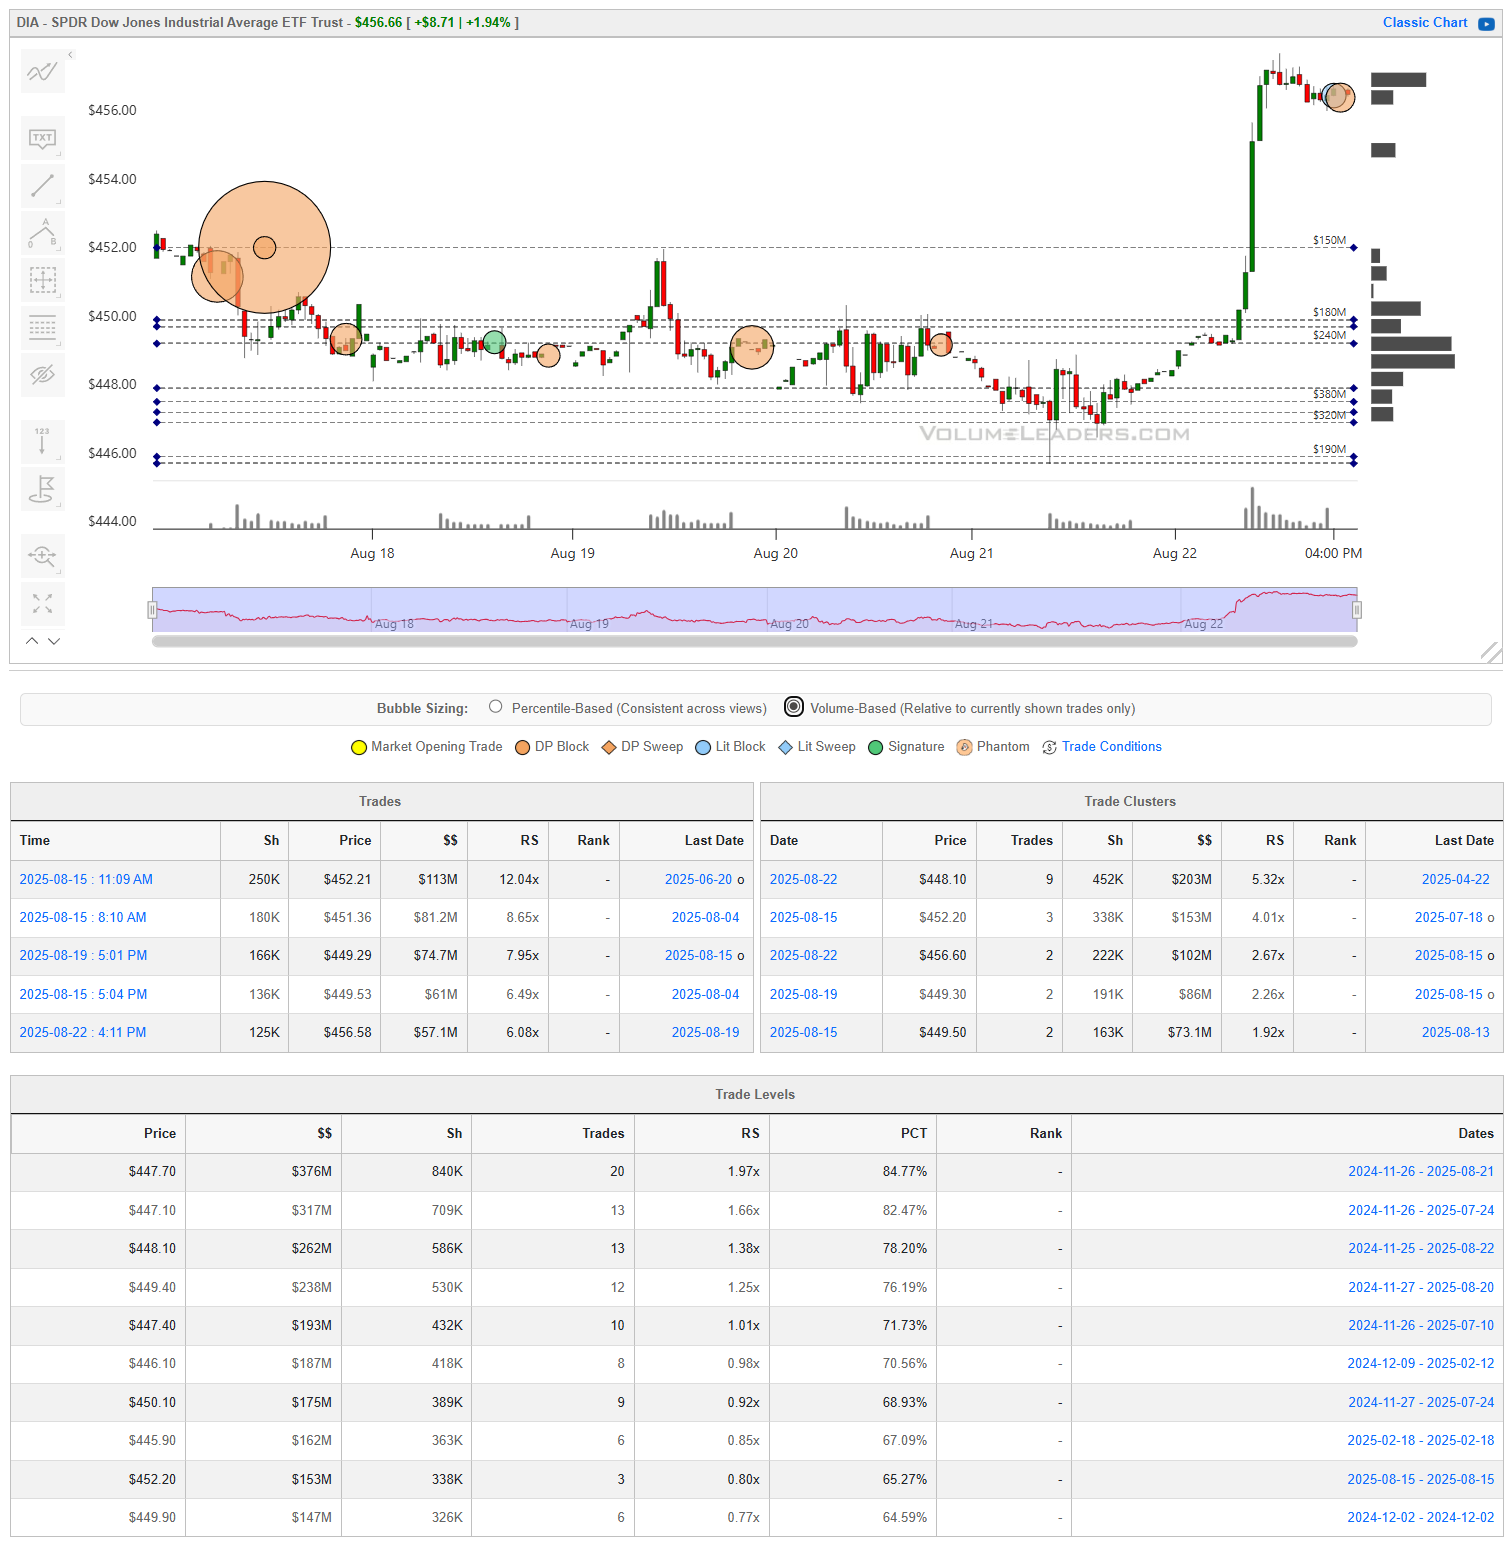1510x1543 pixels.
Task: Open dates 2025-02-18 - 2025-02-18 level link
Action: [x=1421, y=1440]
